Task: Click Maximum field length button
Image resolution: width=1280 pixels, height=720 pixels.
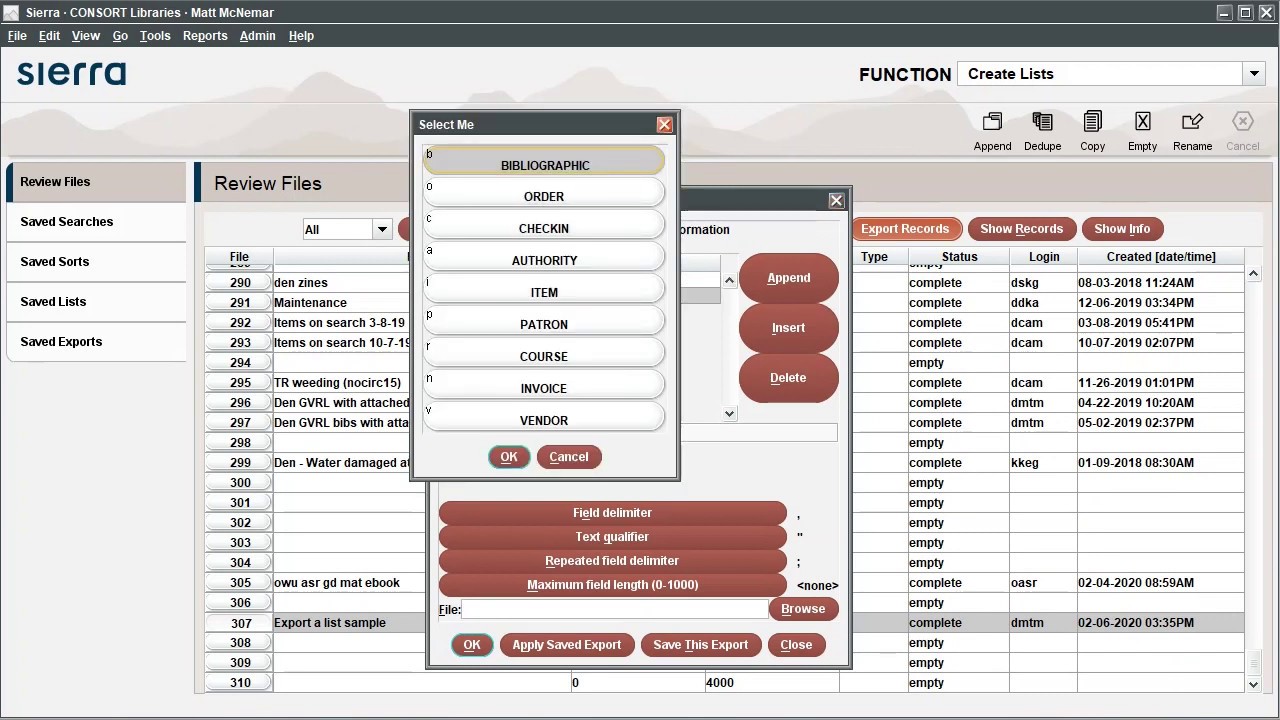Action: coord(612,585)
